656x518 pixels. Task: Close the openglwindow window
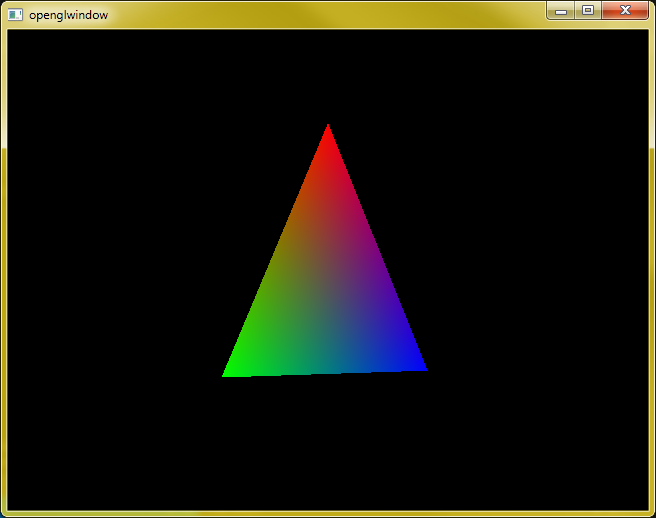tap(625, 10)
